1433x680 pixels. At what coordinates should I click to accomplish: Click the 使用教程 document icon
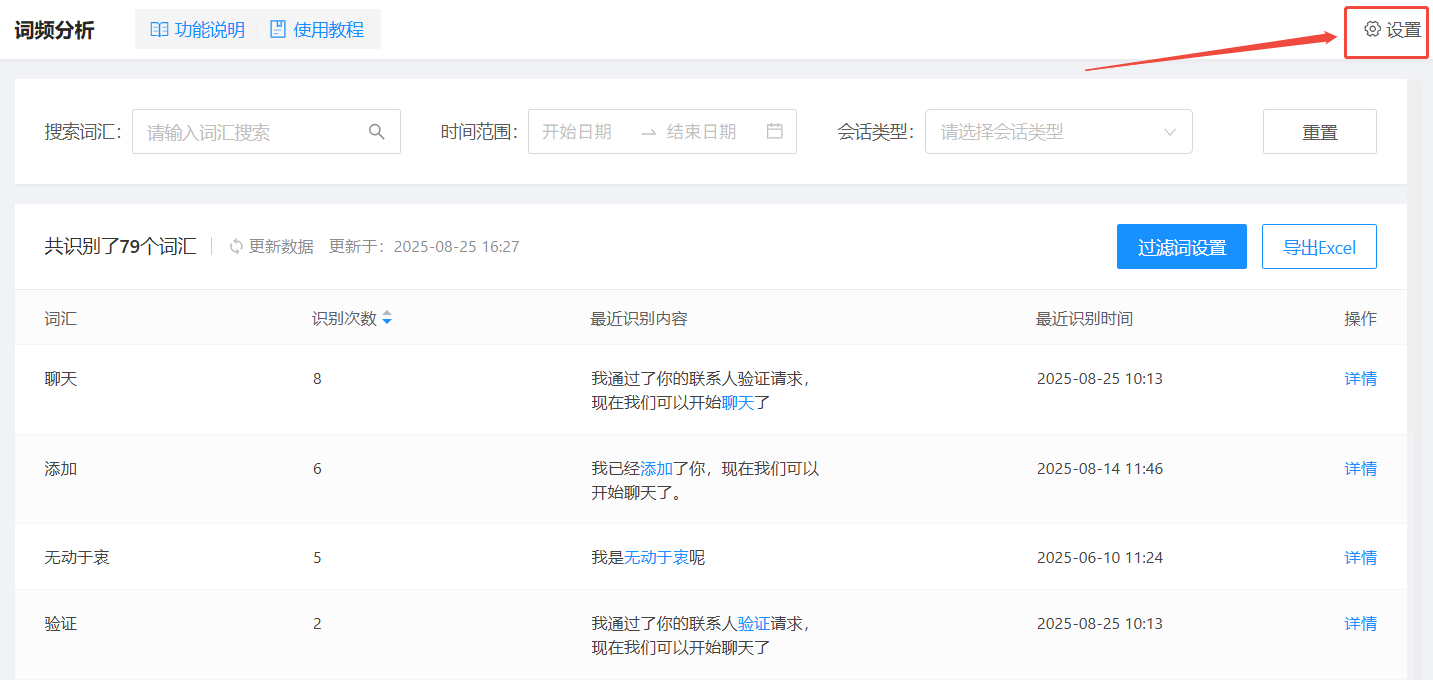click(x=278, y=30)
